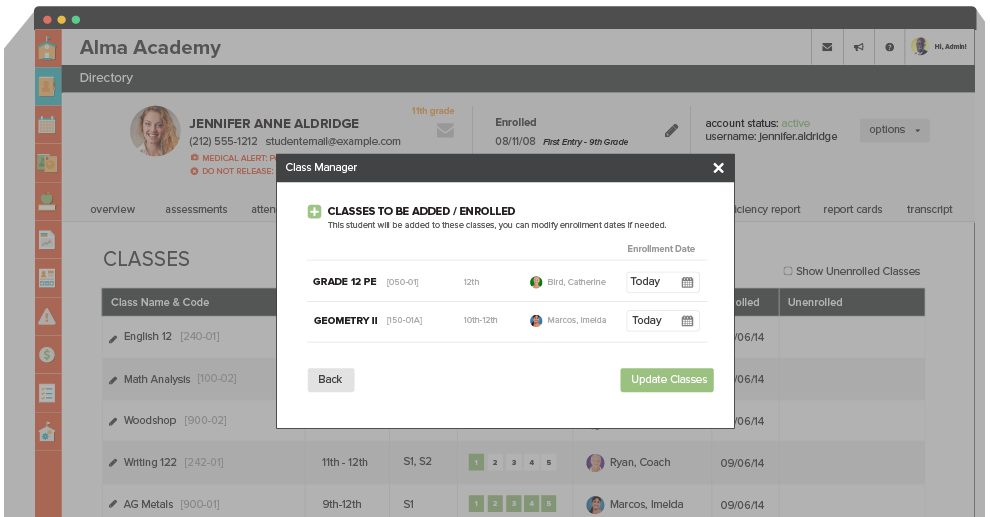Click the pencil edit icon beside Enrolled
Screen dimensions: 990x517
click(671, 130)
